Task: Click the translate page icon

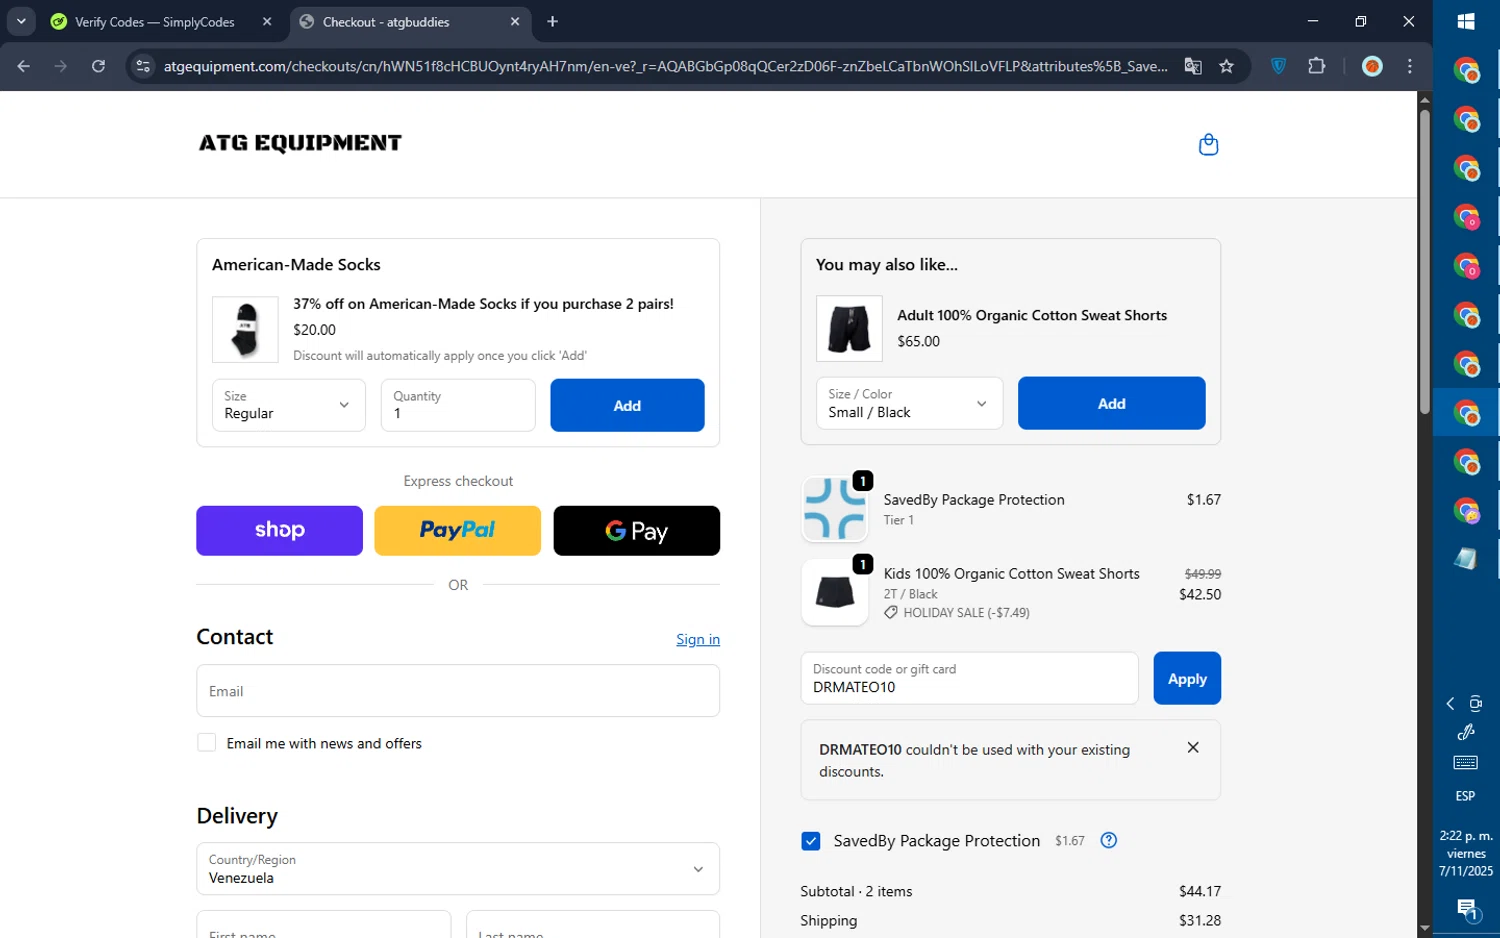Action: 1193,66
